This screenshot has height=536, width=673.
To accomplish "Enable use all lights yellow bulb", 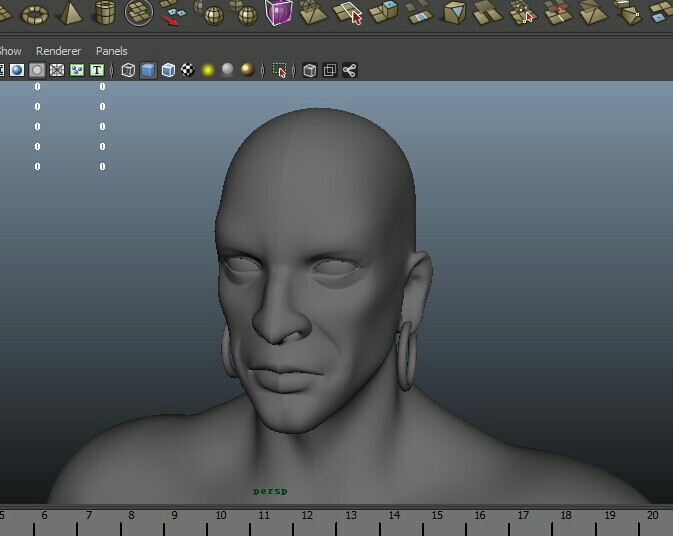I will tap(208, 70).
